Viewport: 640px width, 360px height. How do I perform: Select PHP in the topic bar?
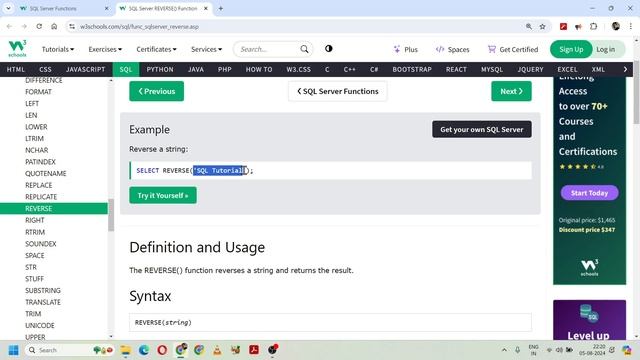coord(224,69)
